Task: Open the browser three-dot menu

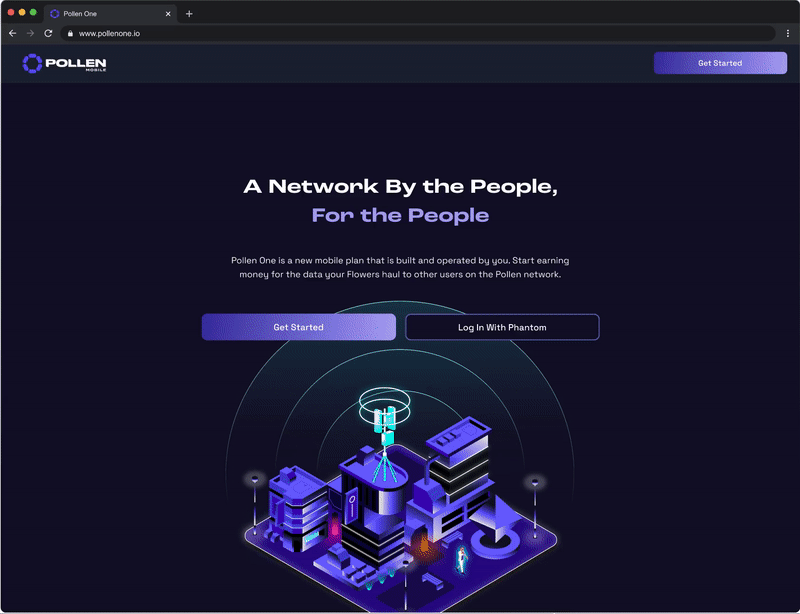Action: [788, 33]
